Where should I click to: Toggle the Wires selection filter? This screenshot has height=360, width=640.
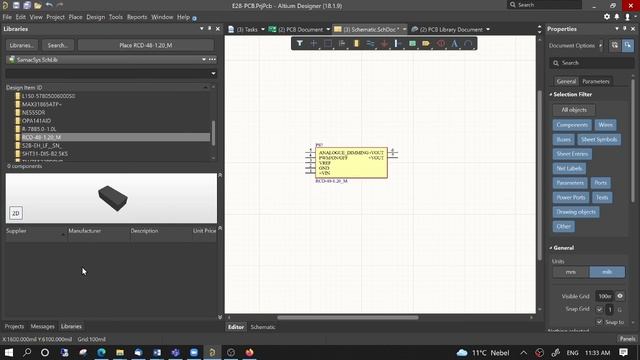point(605,125)
